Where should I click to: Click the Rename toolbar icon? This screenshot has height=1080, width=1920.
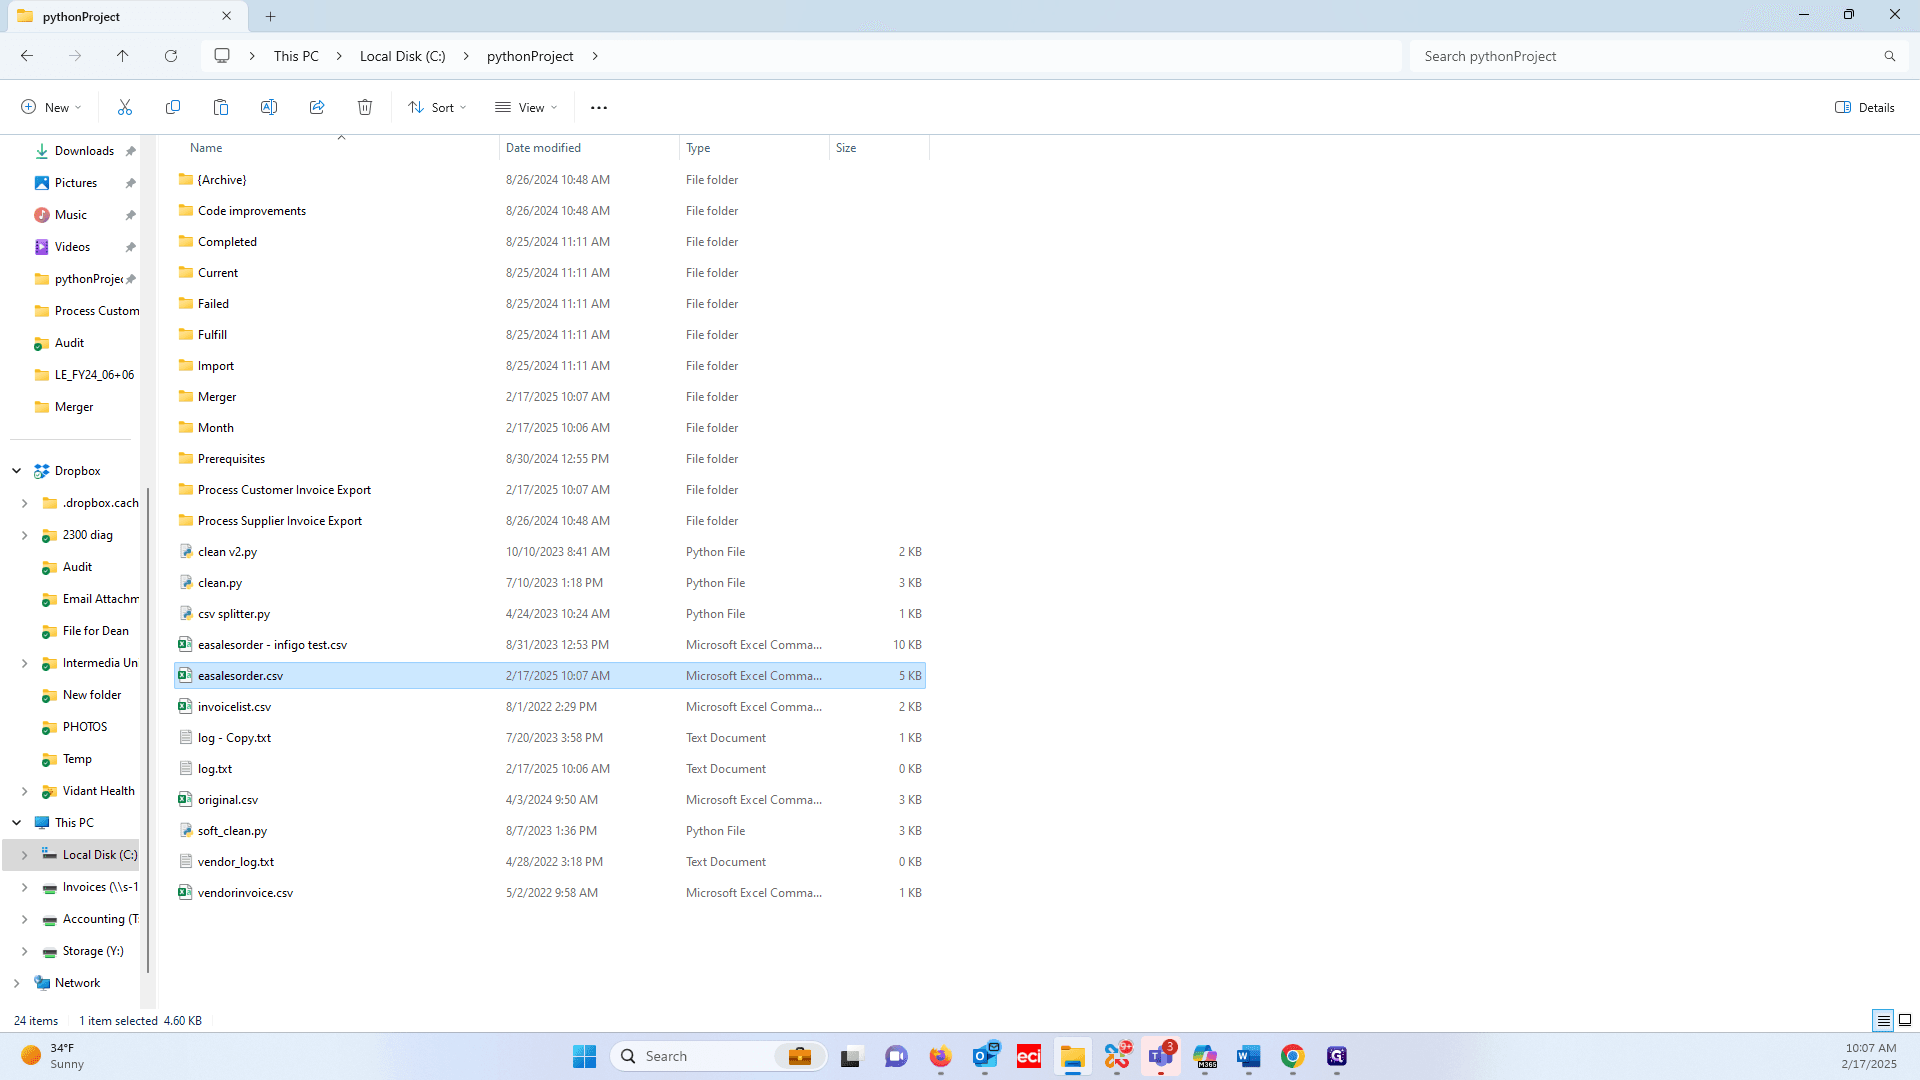[269, 107]
